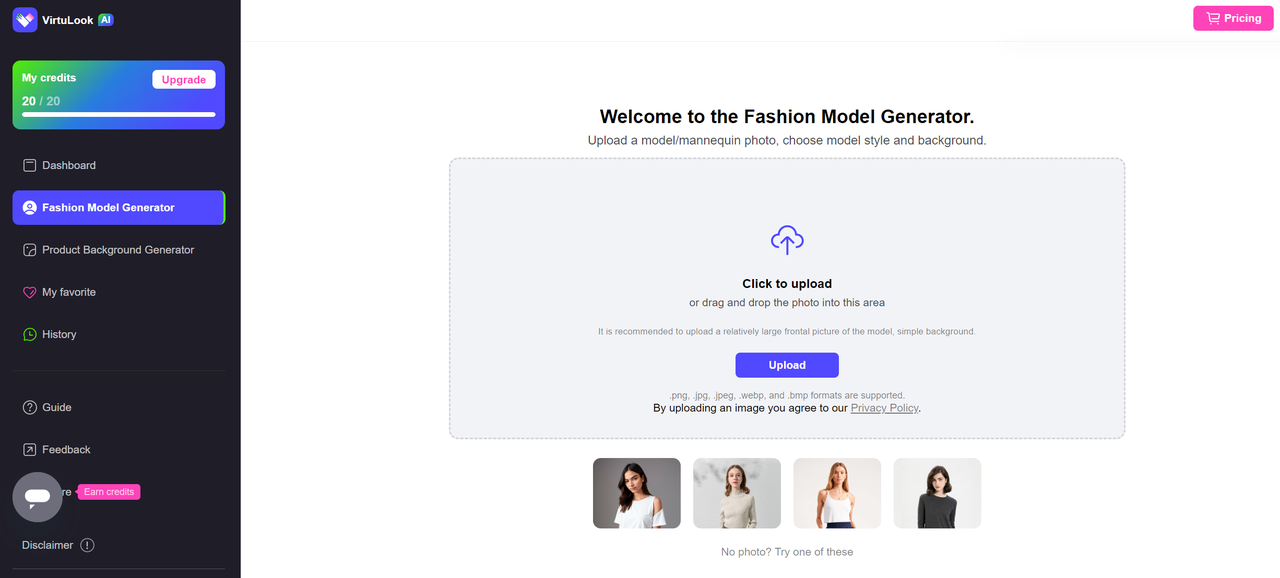Image resolution: width=1280 pixels, height=578 pixels.
Task: Click the Disclaimer info icon
Action: click(x=87, y=545)
